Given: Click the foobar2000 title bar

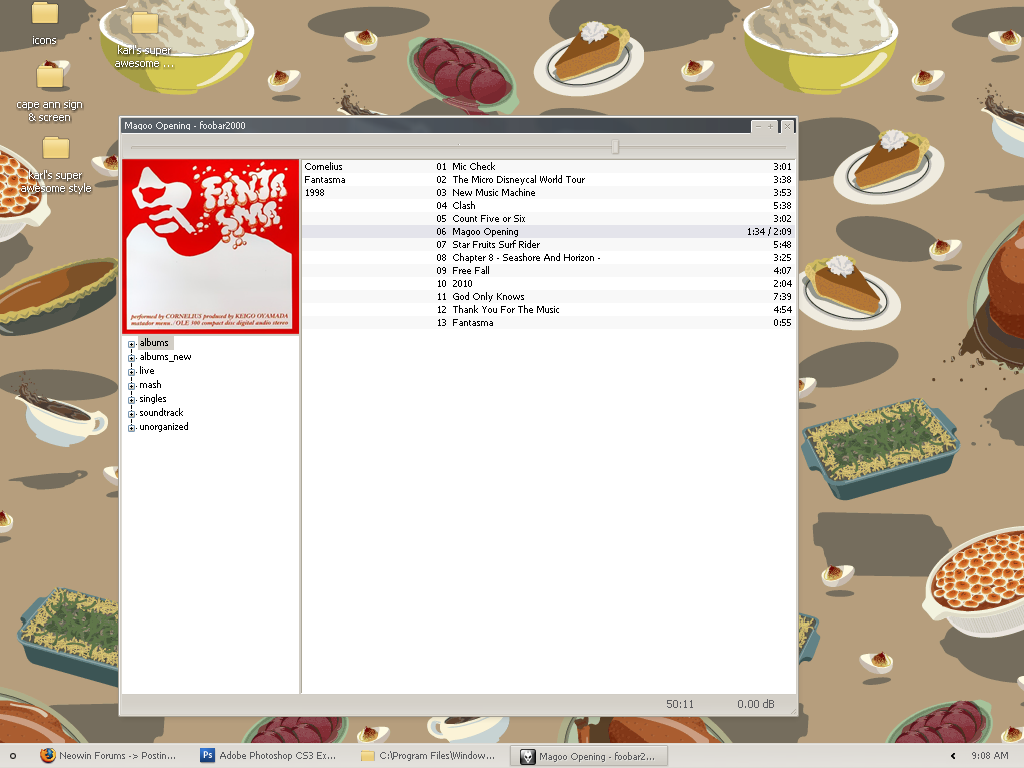Looking at the screenshot, I should point(434,125).
